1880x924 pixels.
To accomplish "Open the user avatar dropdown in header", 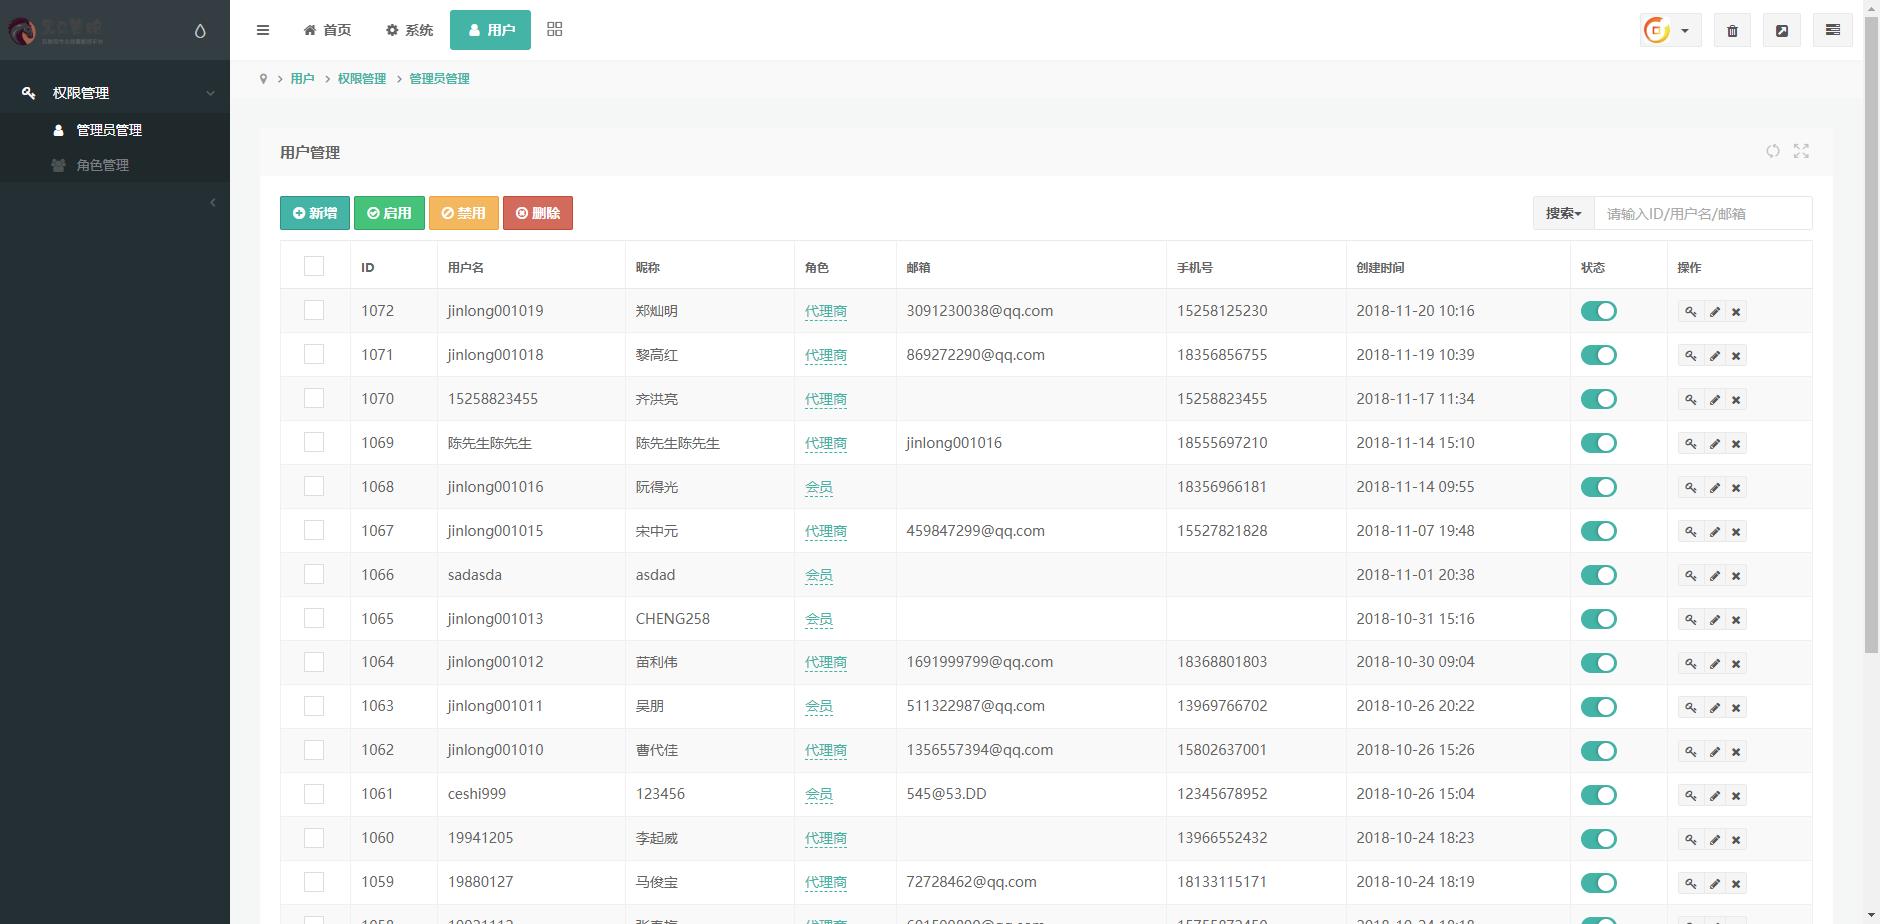I will click(1670, 30).
